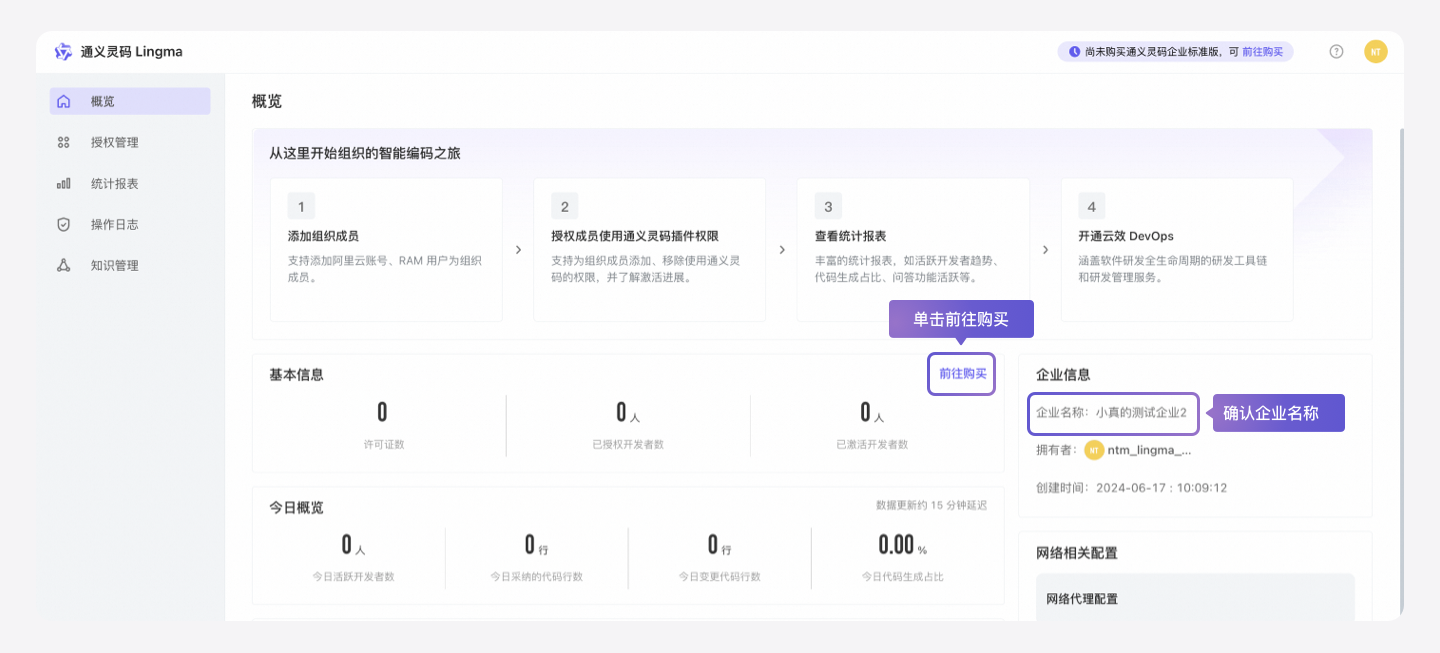Click the grid icon beside 授权管理

pyautogui.click(x=64, y=142)
